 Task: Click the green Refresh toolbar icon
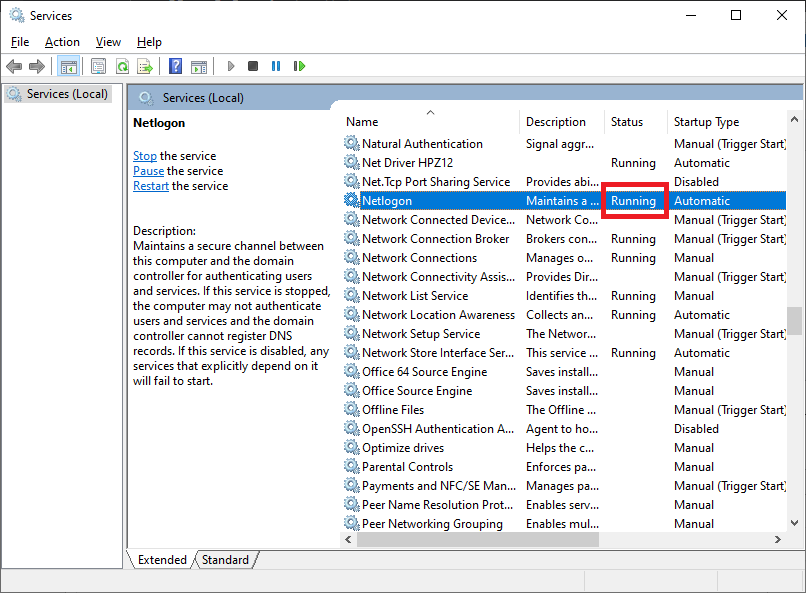122,66
